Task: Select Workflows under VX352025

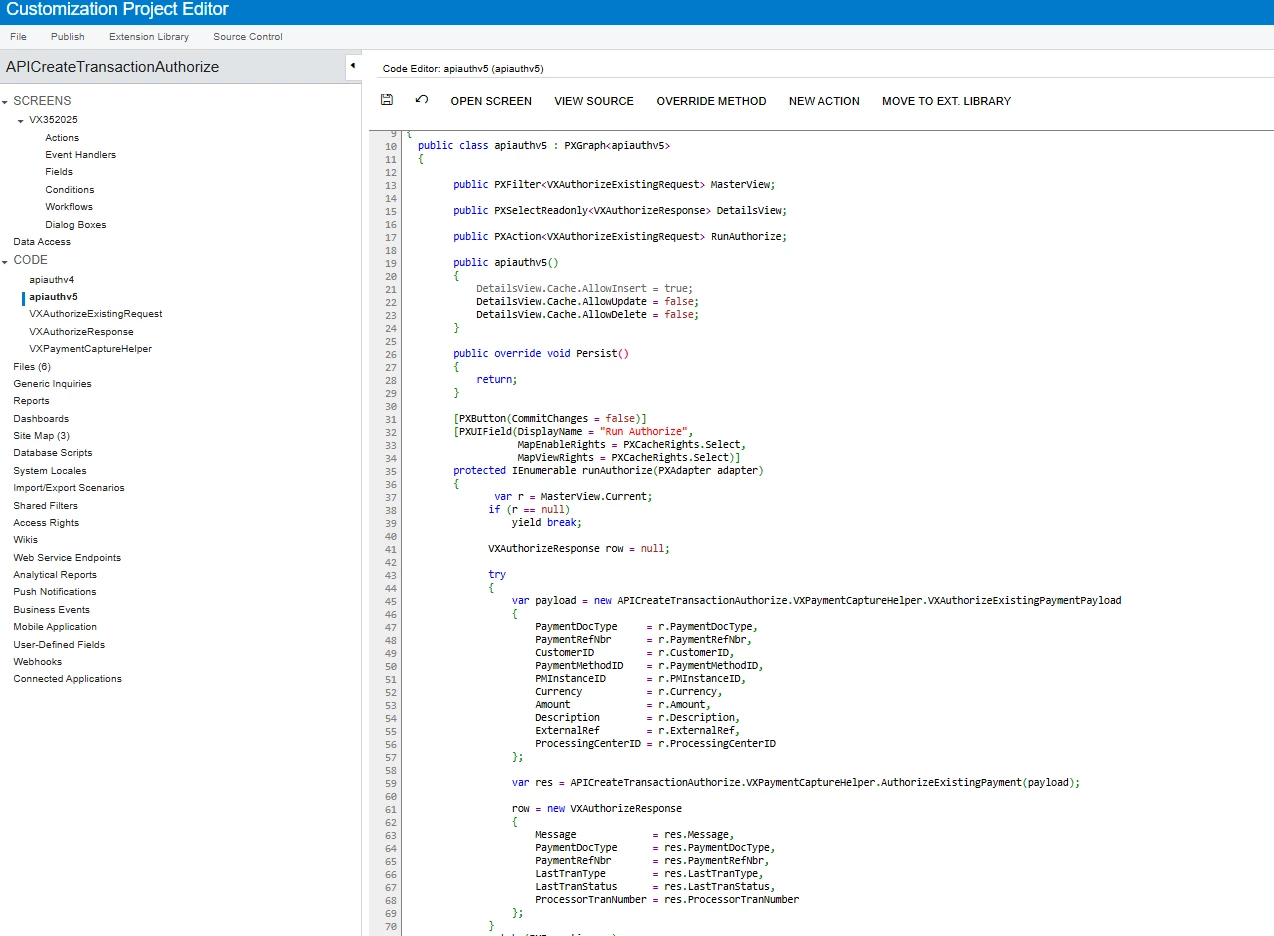Action: click(x=69, y=207)
